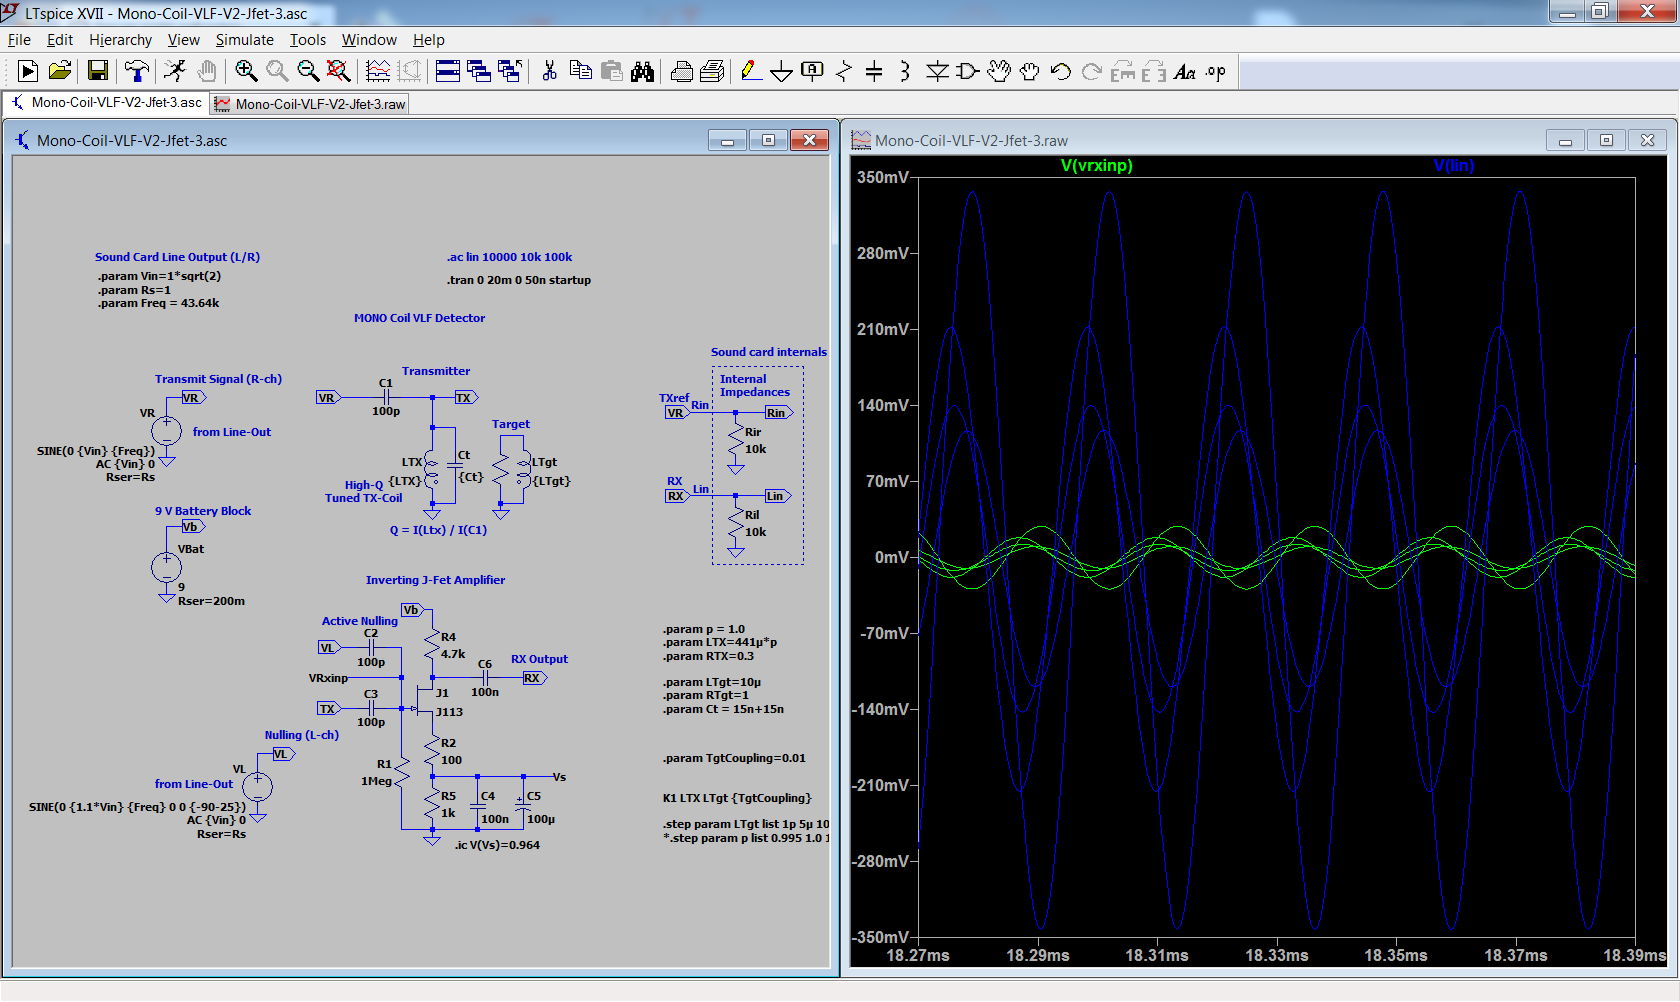The height and width of the screenshot is (1002, 1680).
Task: Switch to the Mono-Coil-VLF-V2-Jfet-3.raw tab
Action: point(309,103)
